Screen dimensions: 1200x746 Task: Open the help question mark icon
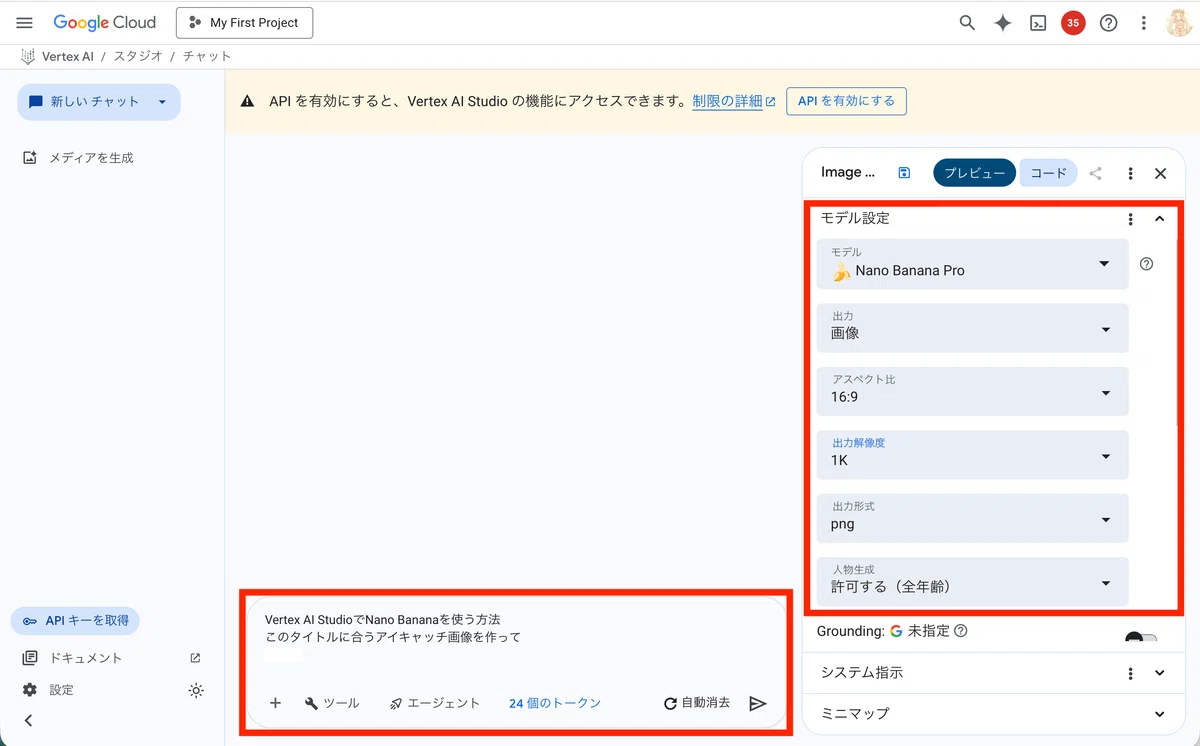[x=1108, y=23]
